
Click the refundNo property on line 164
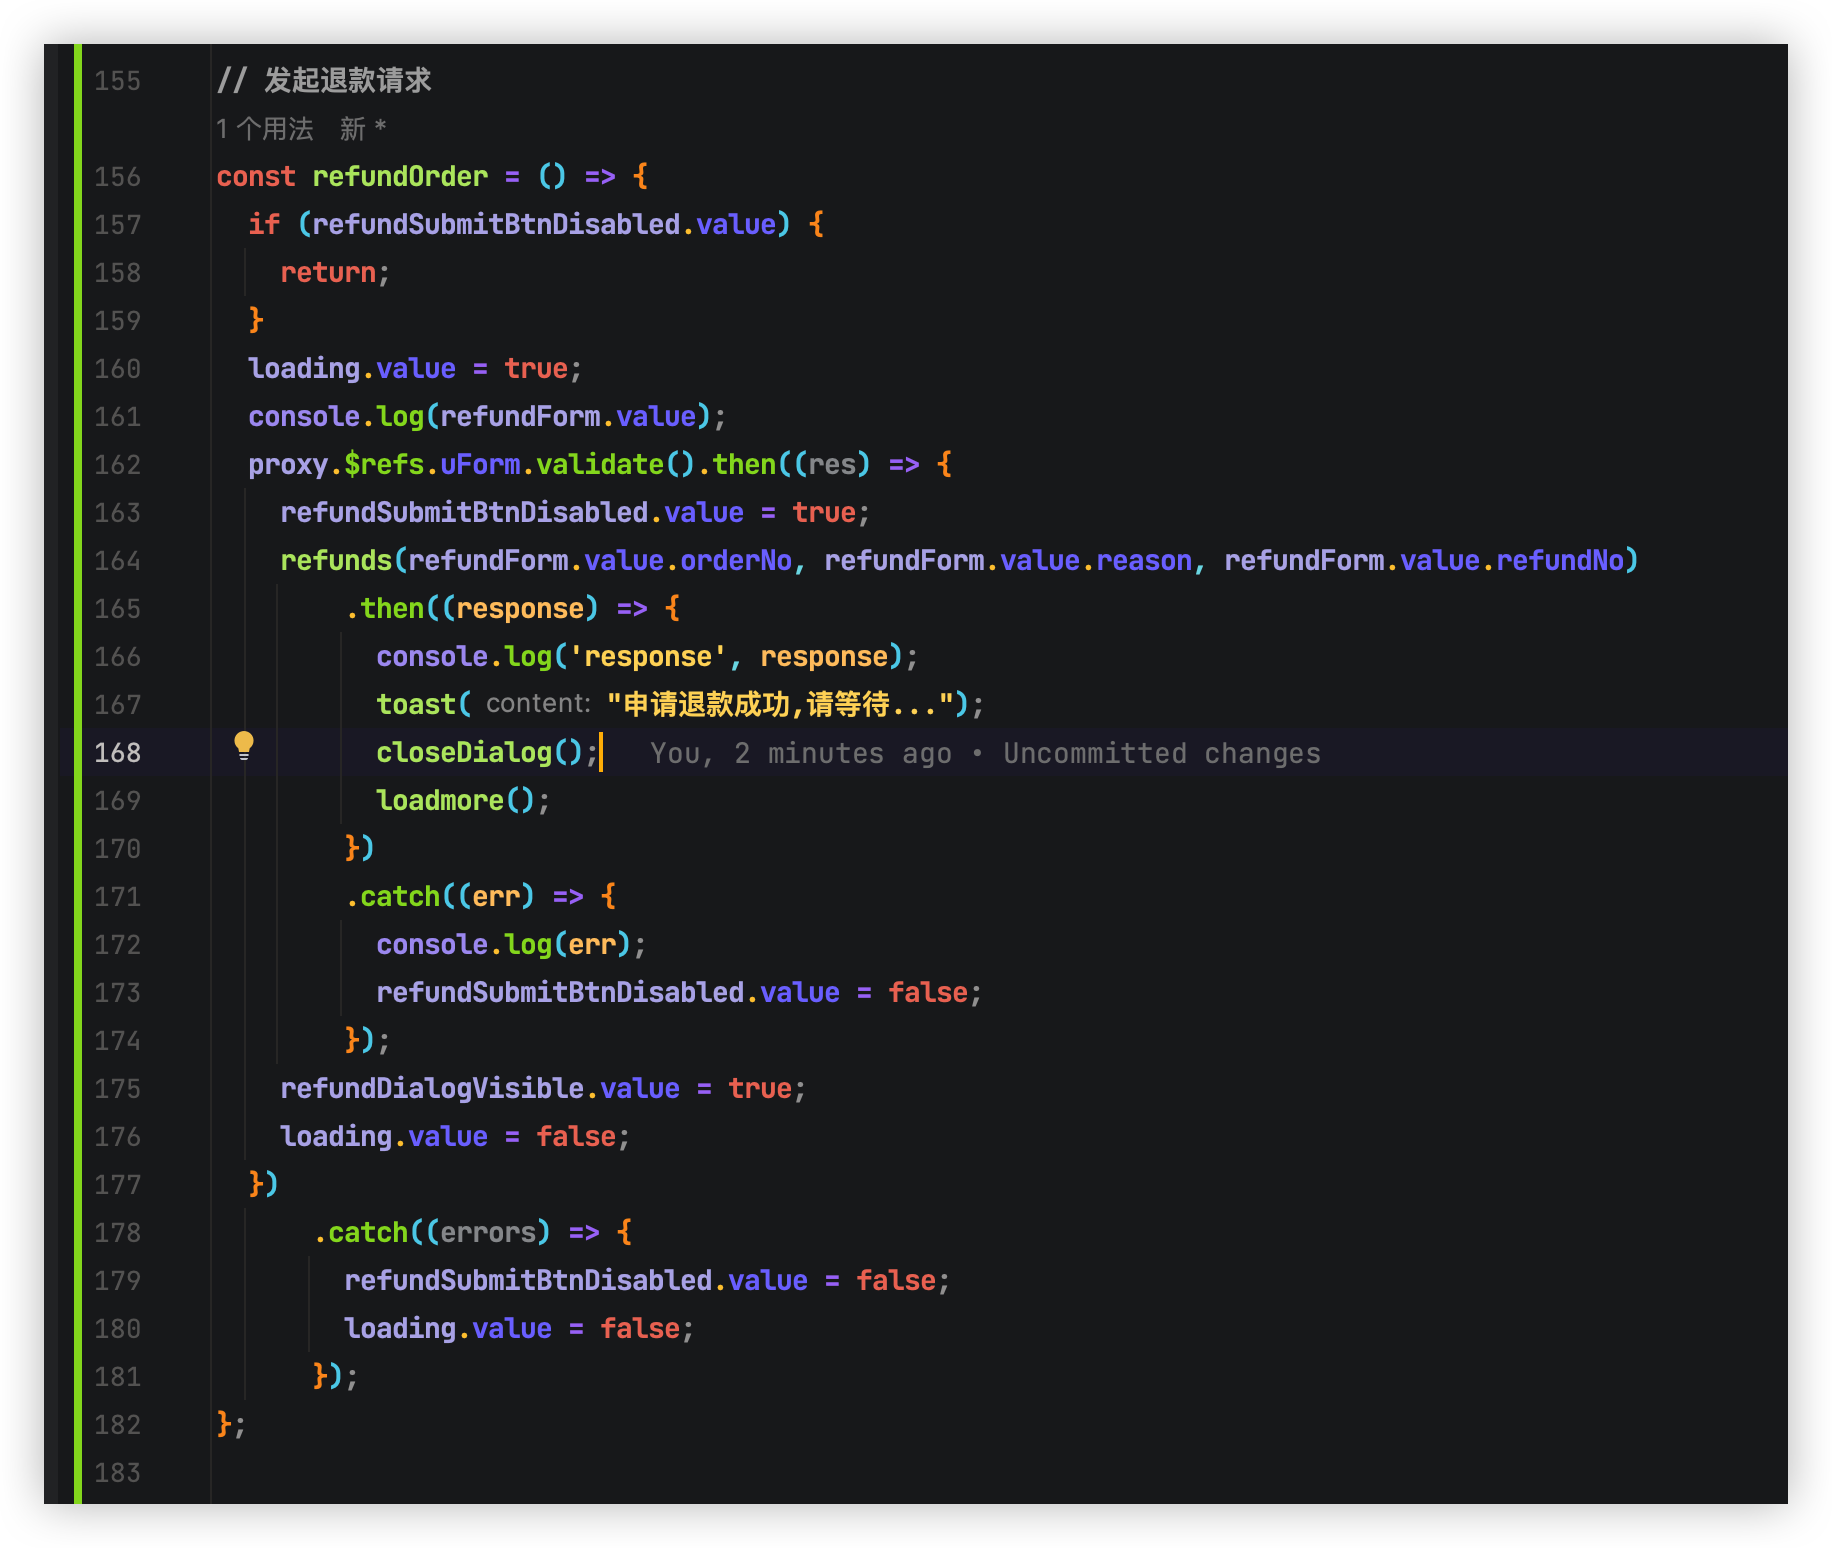(x=1559, y=561)
